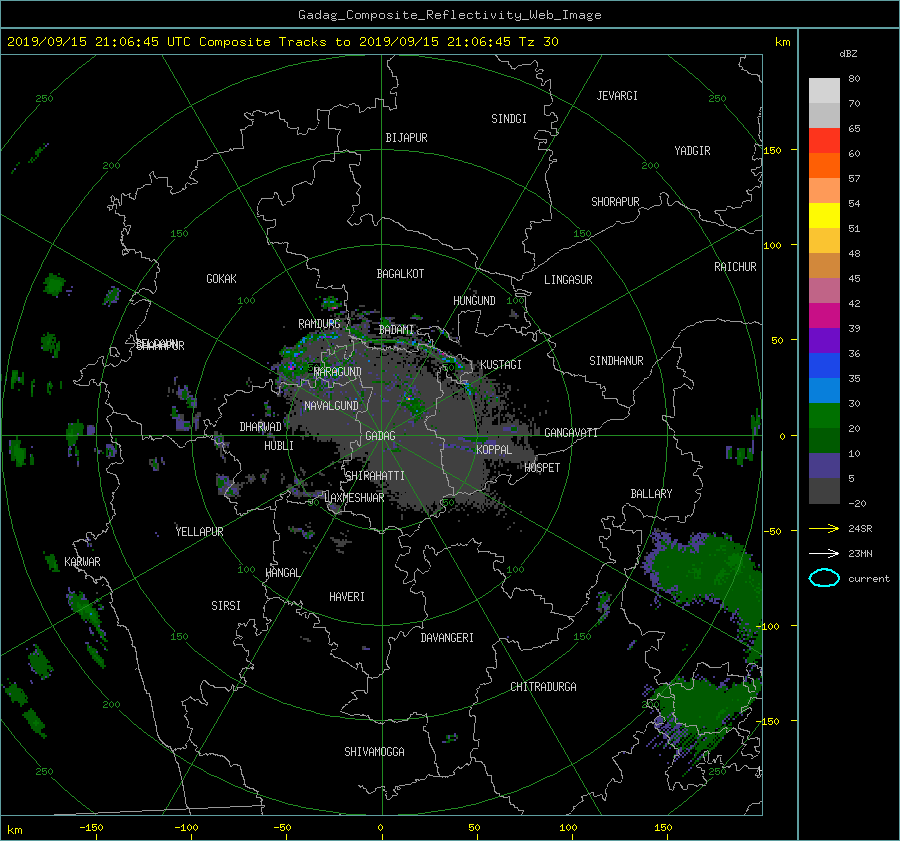Click the CHITRADURGA city label
Screen dimensions: 900x841
point(544,687)
